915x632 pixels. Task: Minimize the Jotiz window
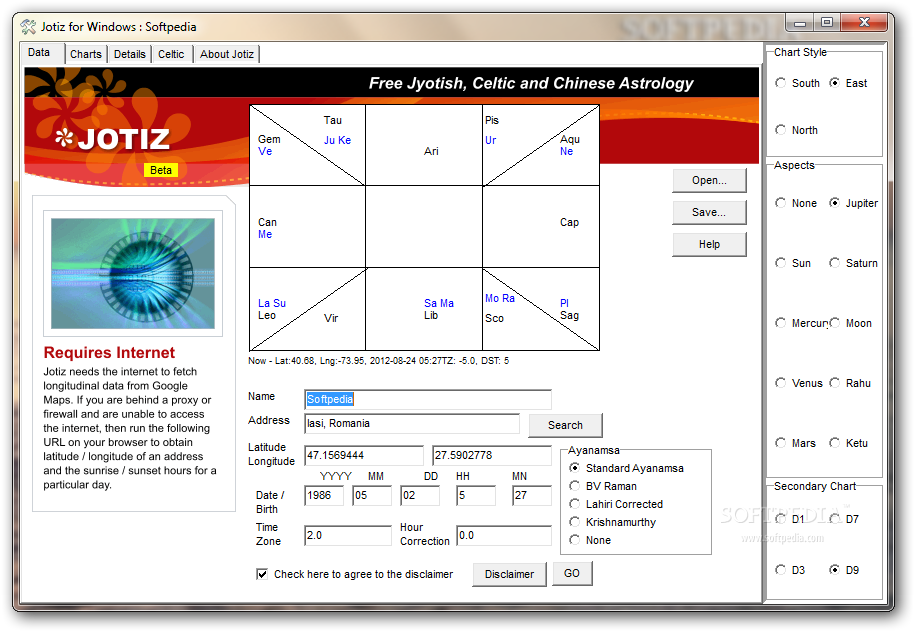click(799, 23)
